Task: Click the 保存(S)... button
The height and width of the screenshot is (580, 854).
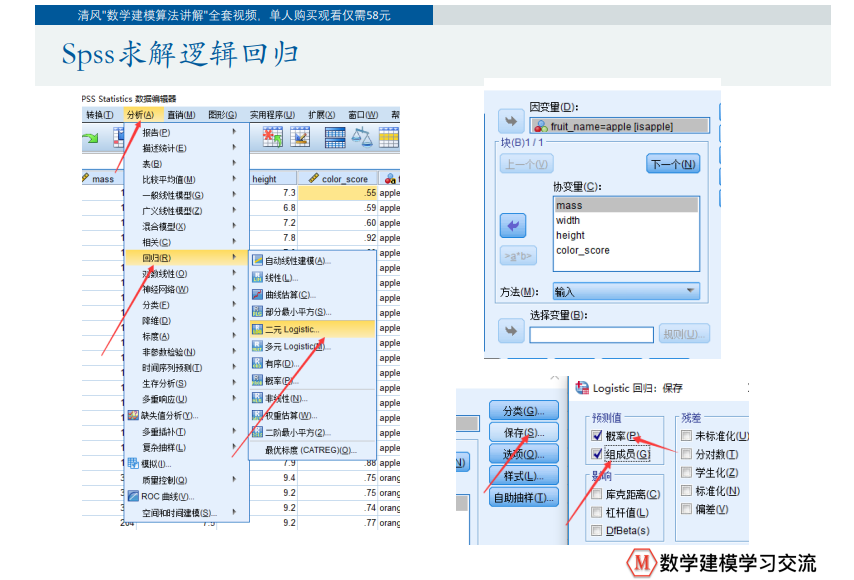Action: tap(523, 432)
